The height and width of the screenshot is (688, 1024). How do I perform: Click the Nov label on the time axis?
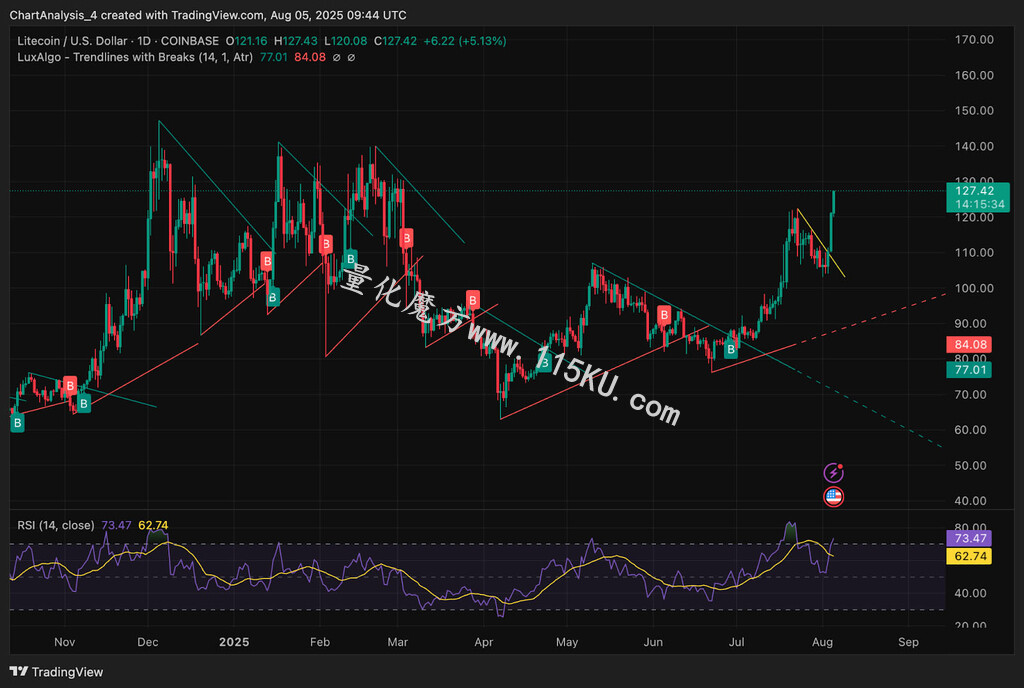click(65, 642)
